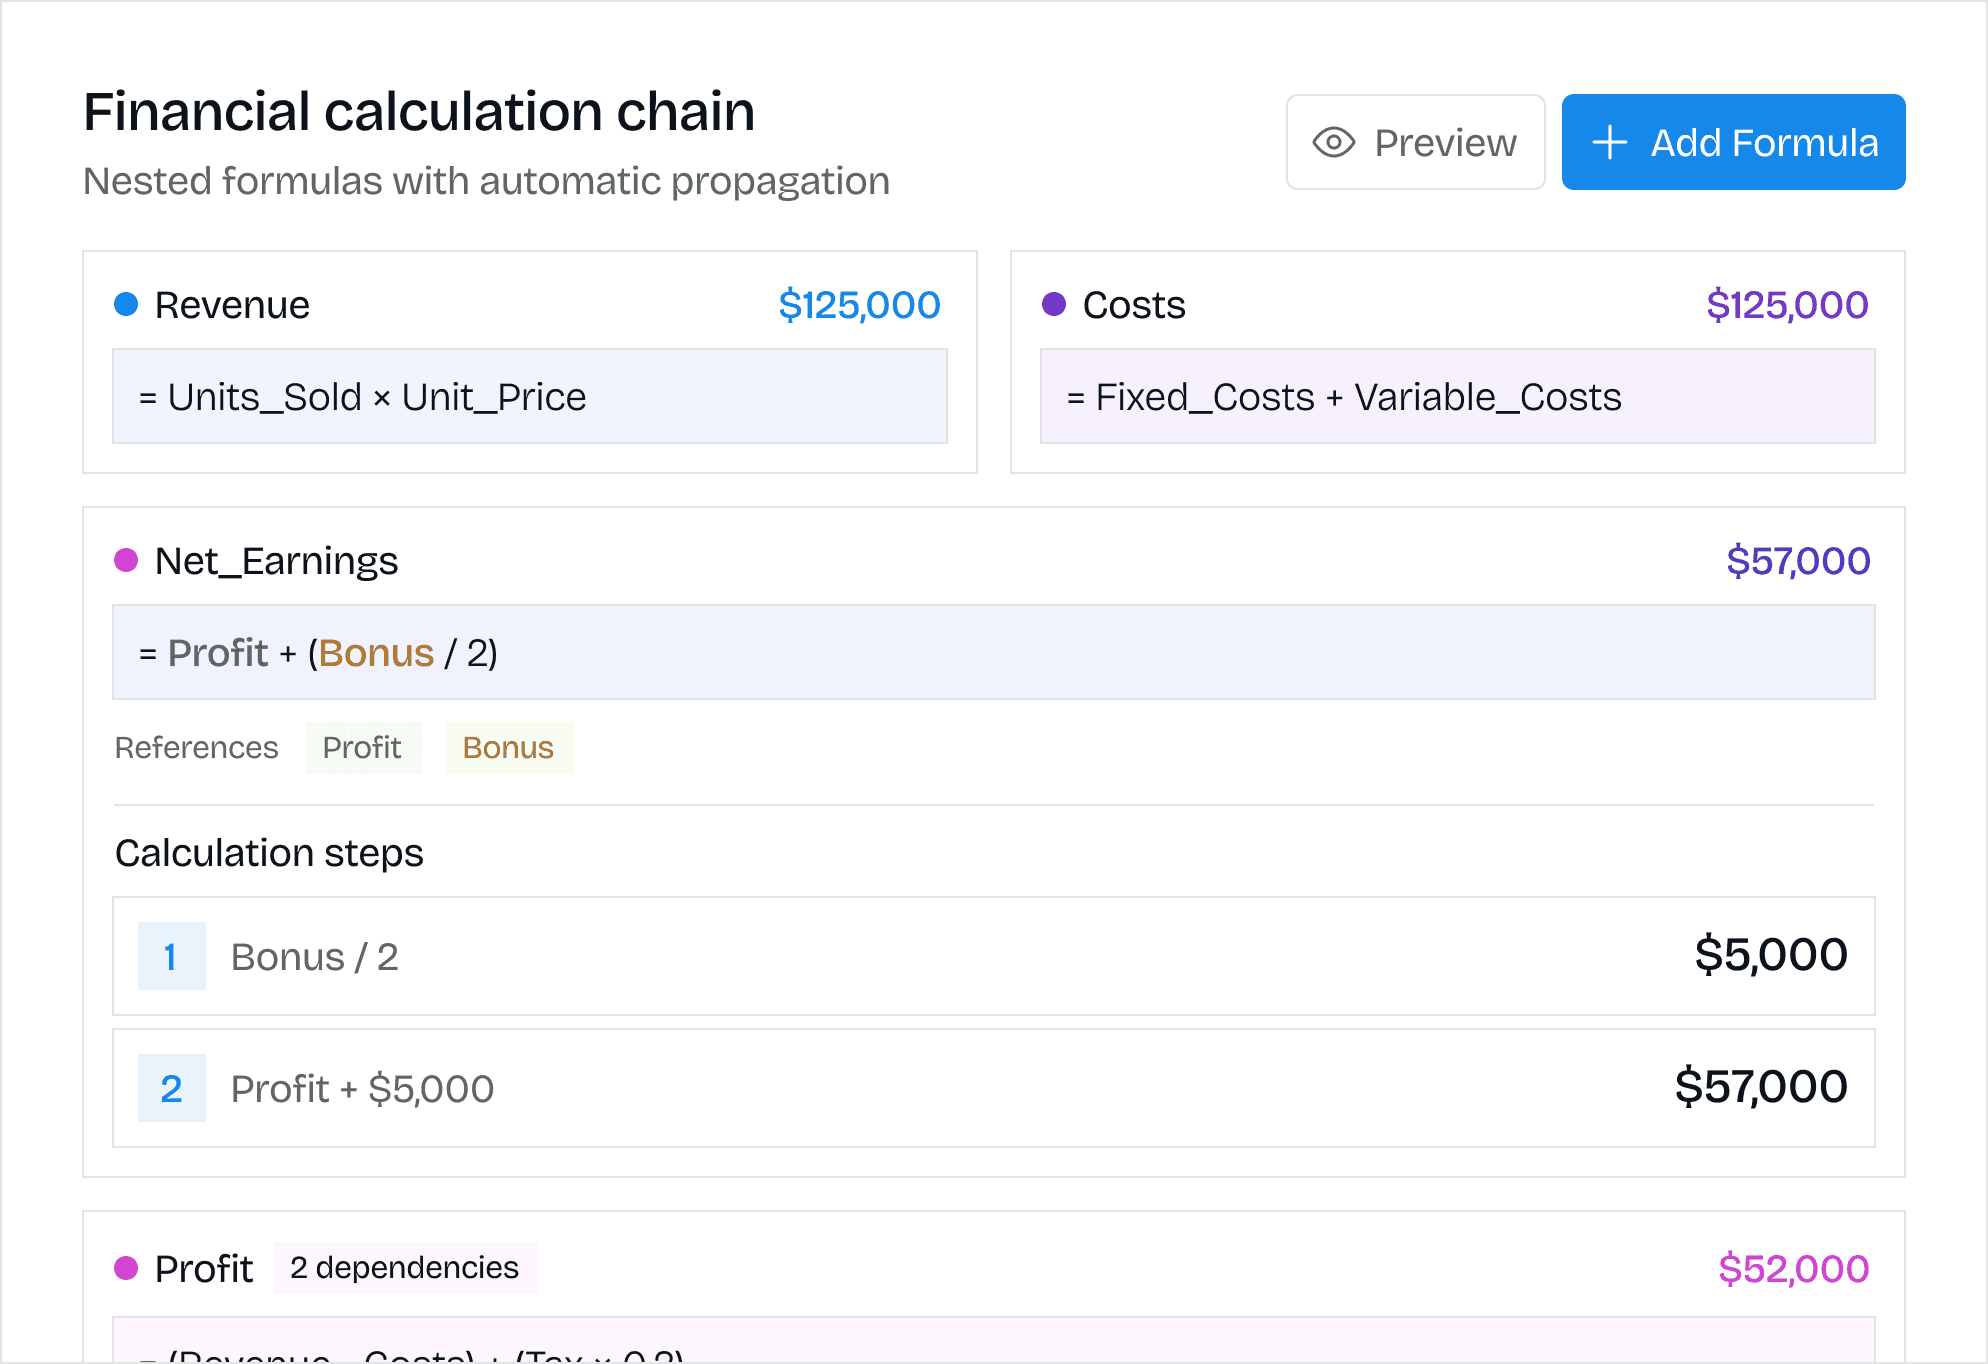Click Bonus token inside Net_Earnings formula
Screen dimensions: 1988x1364
click(x=376, y=653)
